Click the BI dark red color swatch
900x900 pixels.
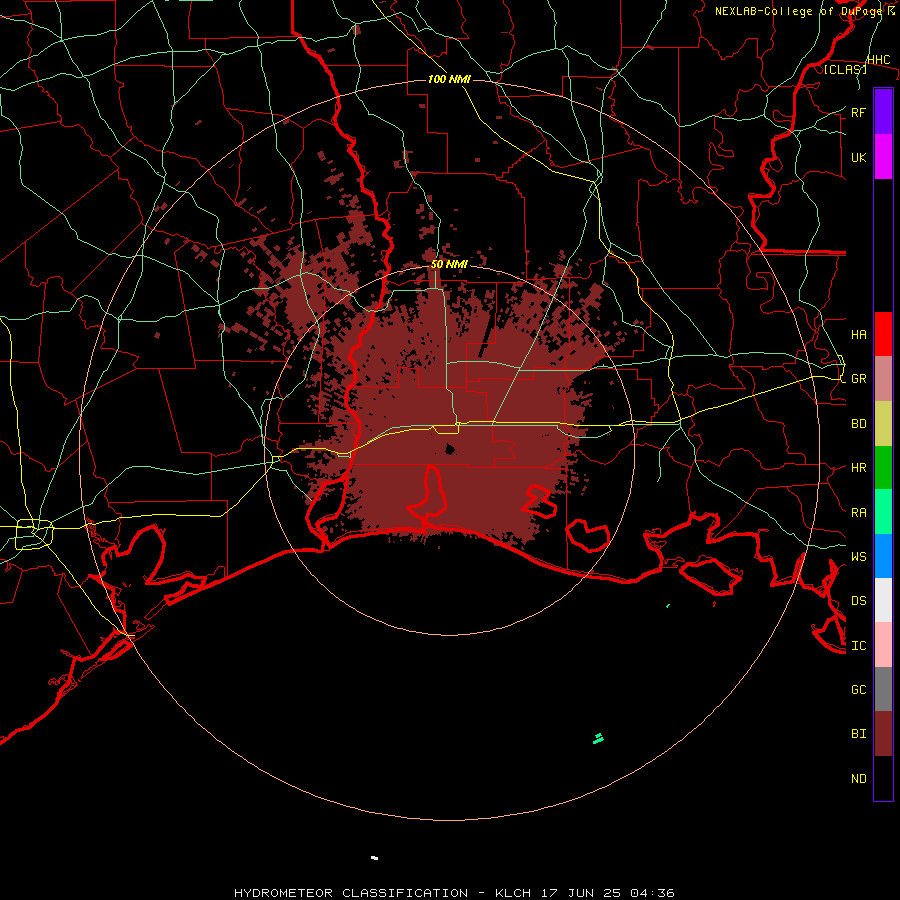coord(883,734)
